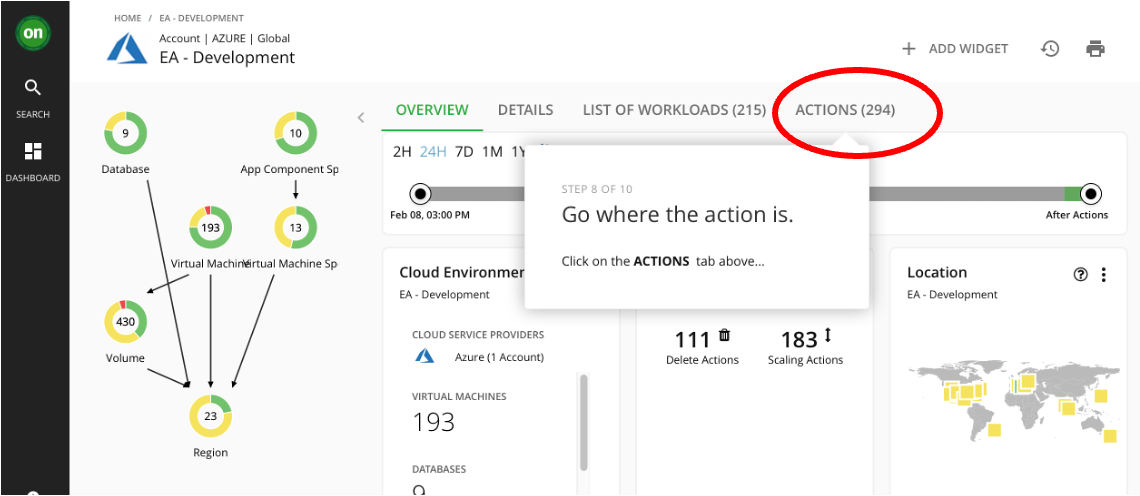The height and width of the screenshot is (496, 1140).
Task: Select the Database donut node showing 9
Action: tap(126, 133)
